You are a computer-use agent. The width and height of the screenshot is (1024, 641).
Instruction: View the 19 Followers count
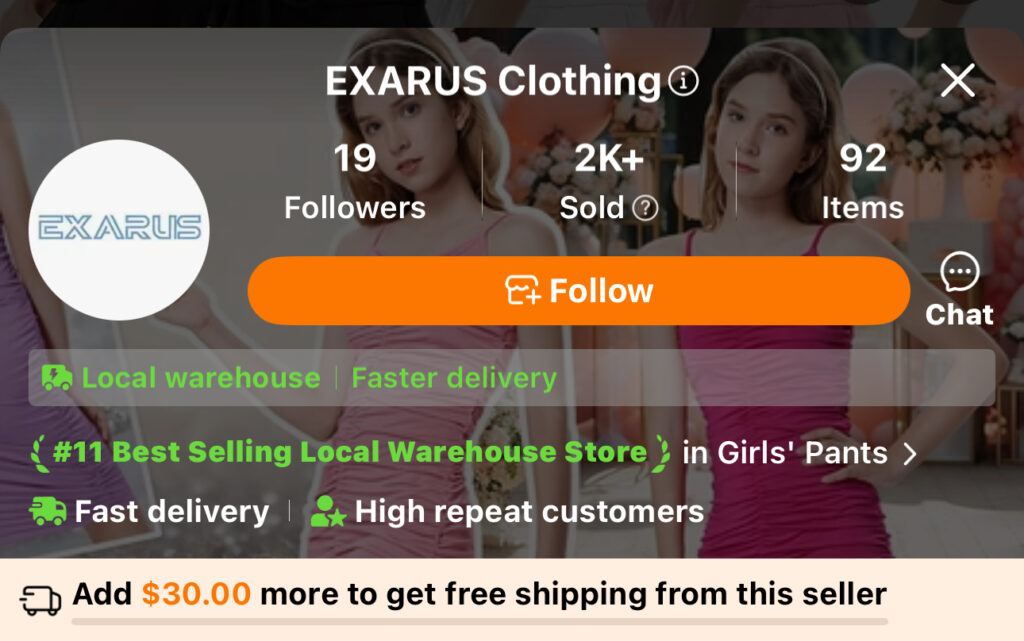click(x=355, y=181)
